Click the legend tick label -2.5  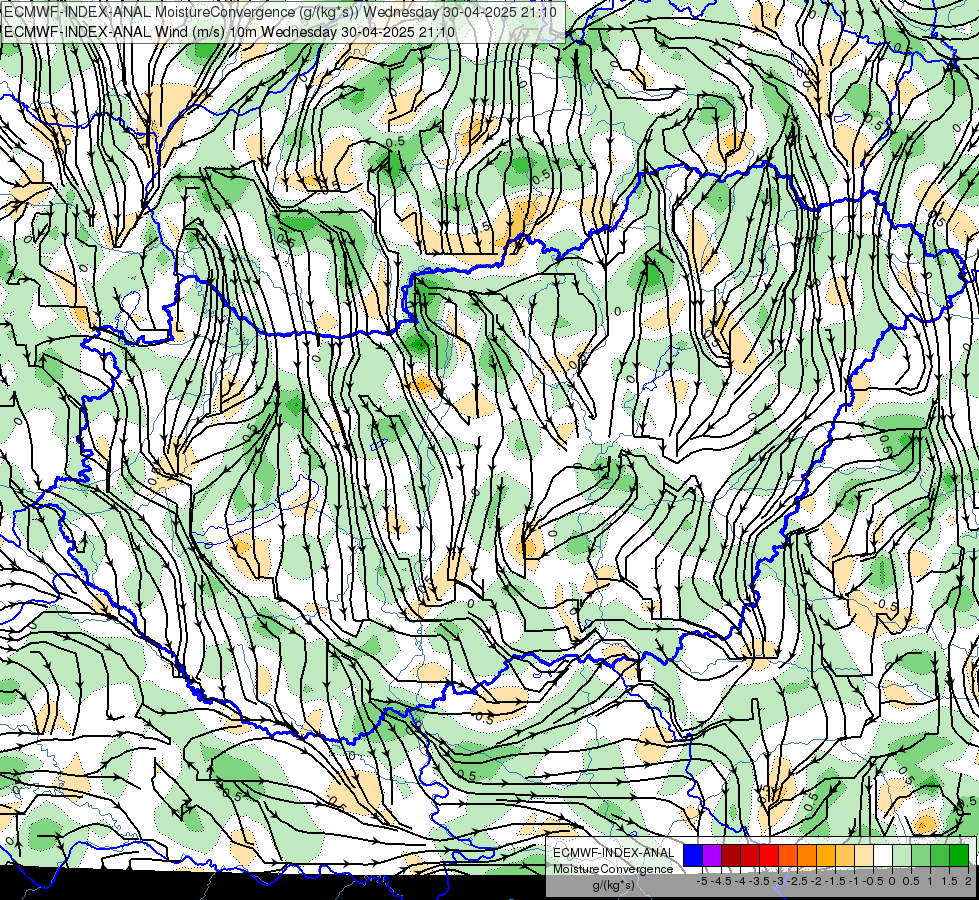[797, 881]
